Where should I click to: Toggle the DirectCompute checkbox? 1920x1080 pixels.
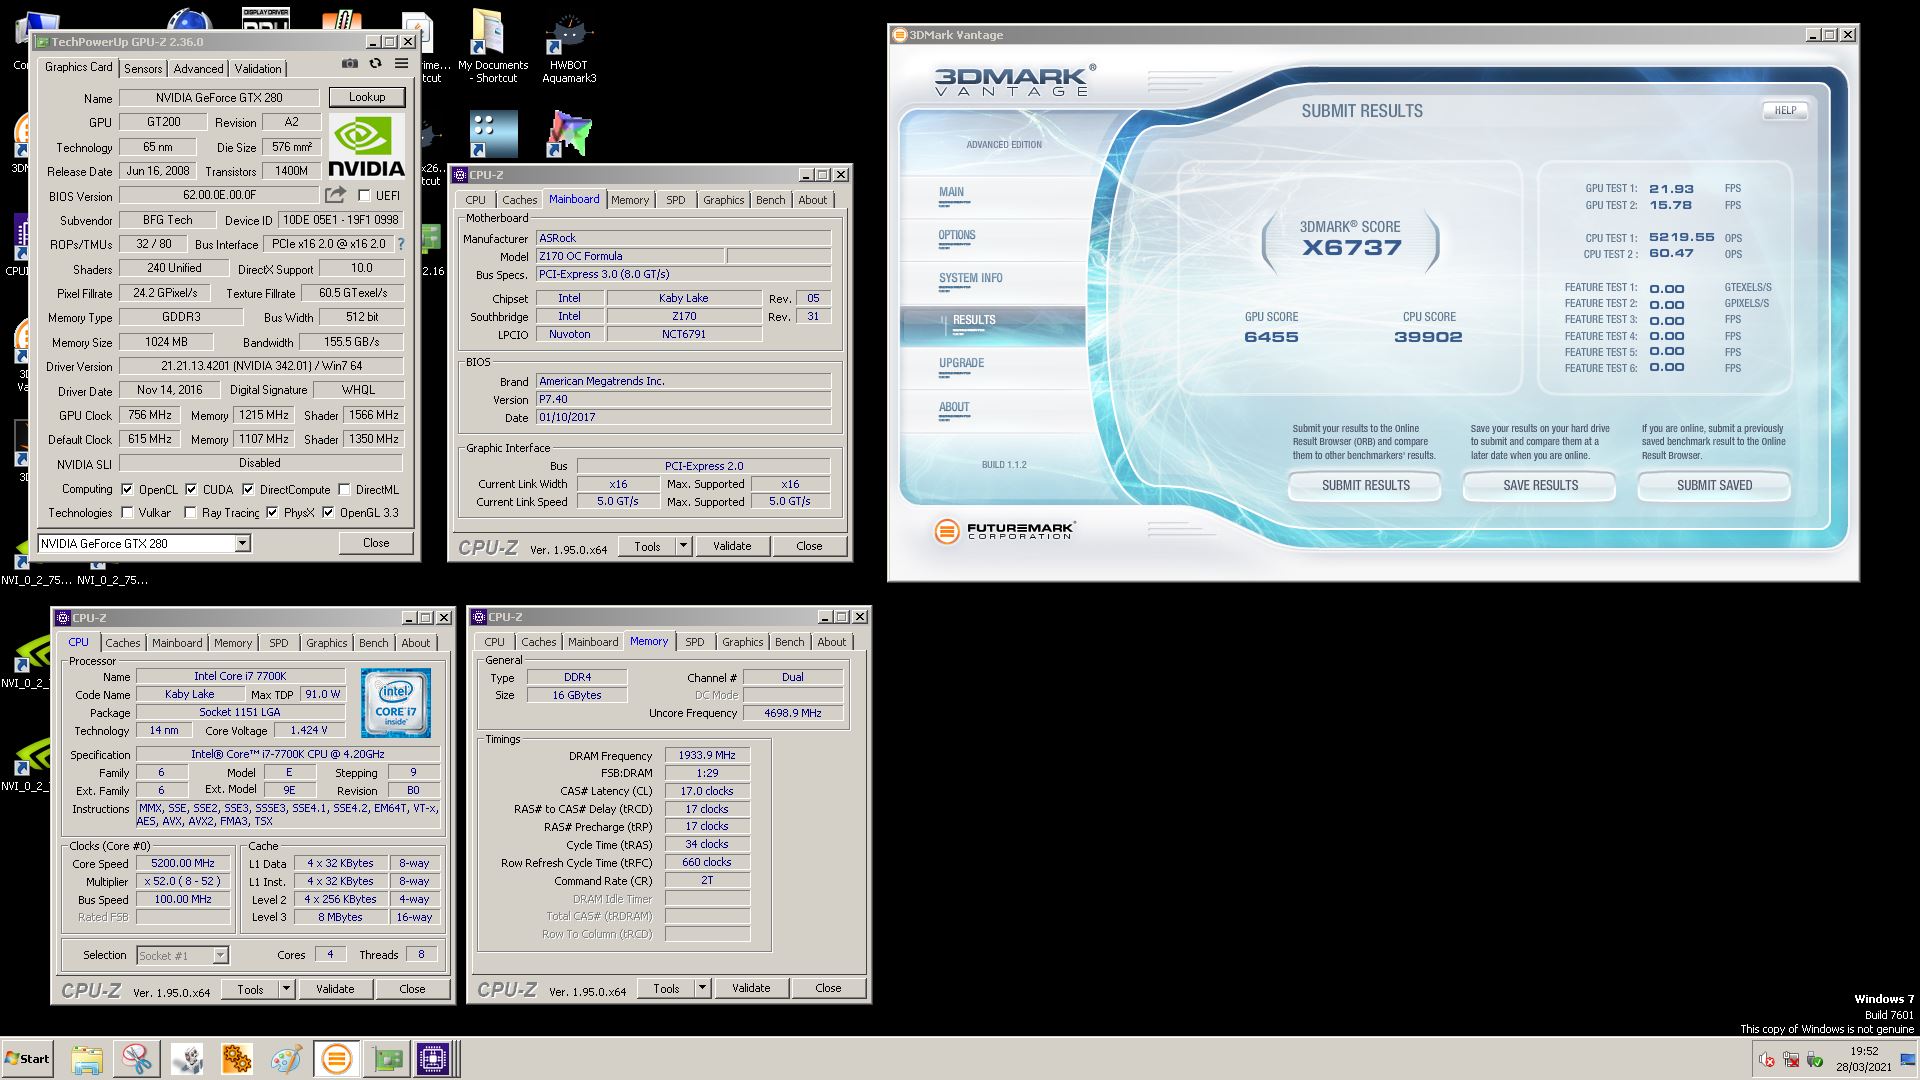coord(248,489)
